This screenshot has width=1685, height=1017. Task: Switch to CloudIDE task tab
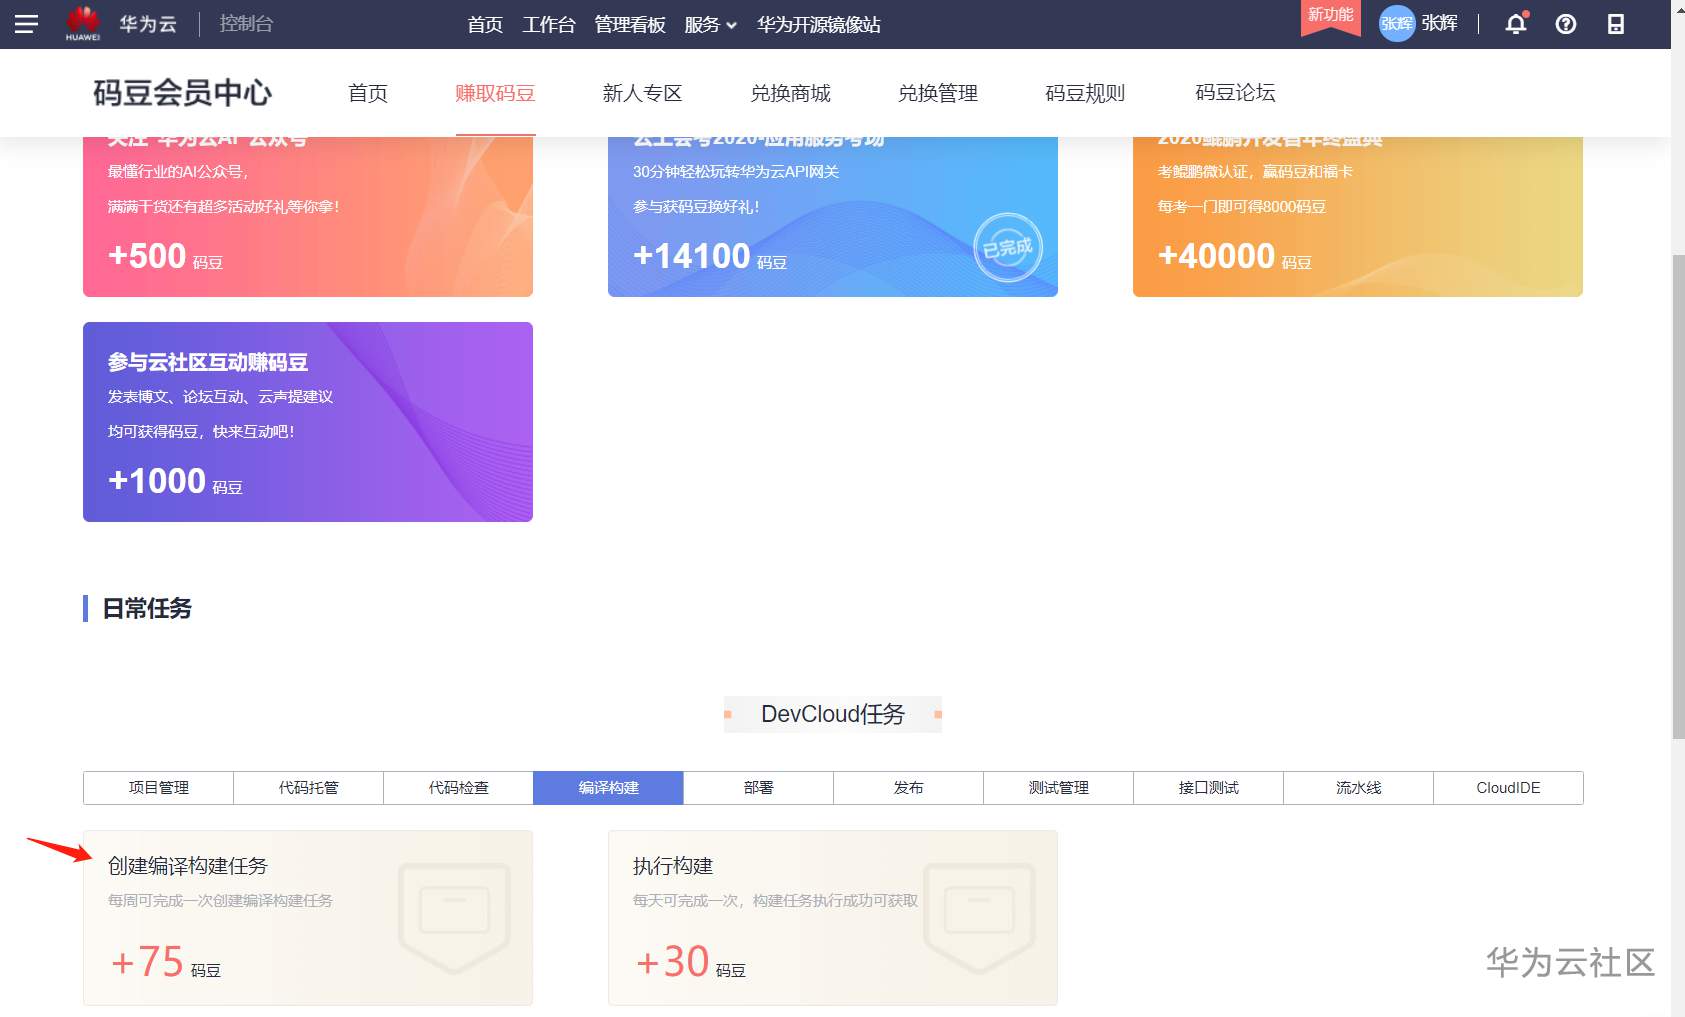1508,788
